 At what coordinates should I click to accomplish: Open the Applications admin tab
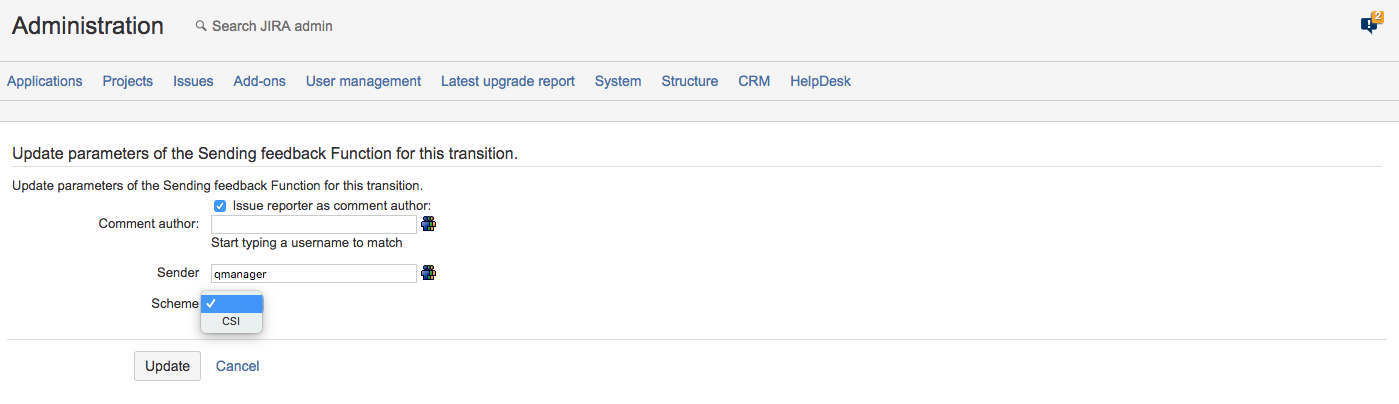(45, 81)
